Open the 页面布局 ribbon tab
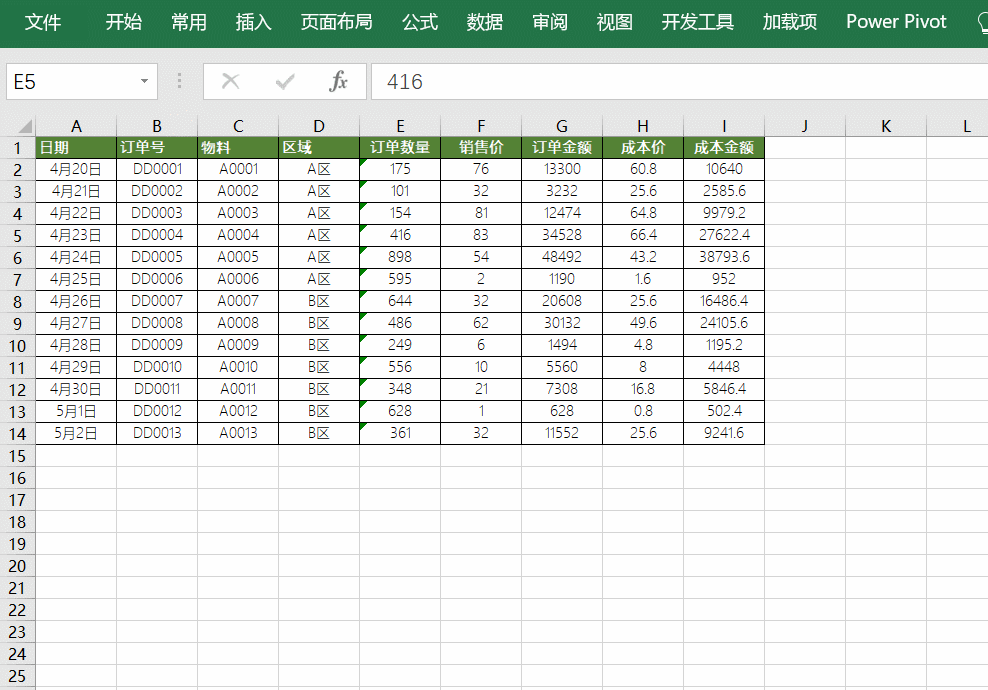 [336, 22]
